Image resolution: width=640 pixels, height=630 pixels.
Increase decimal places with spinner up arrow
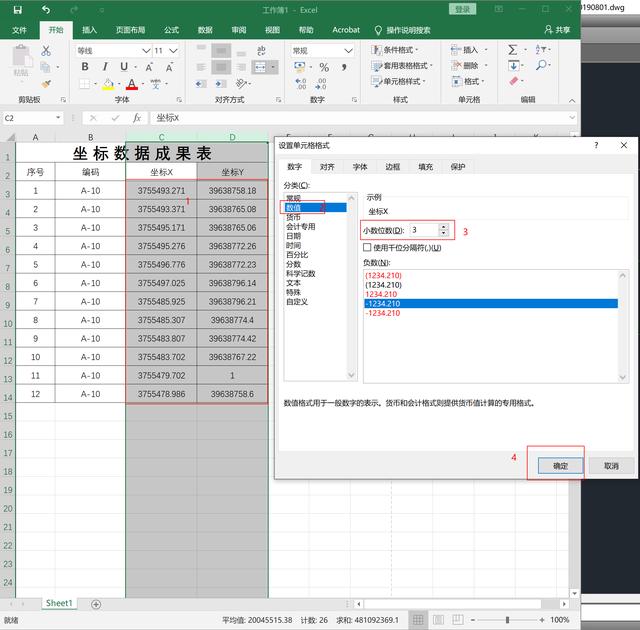coord(444,227)
